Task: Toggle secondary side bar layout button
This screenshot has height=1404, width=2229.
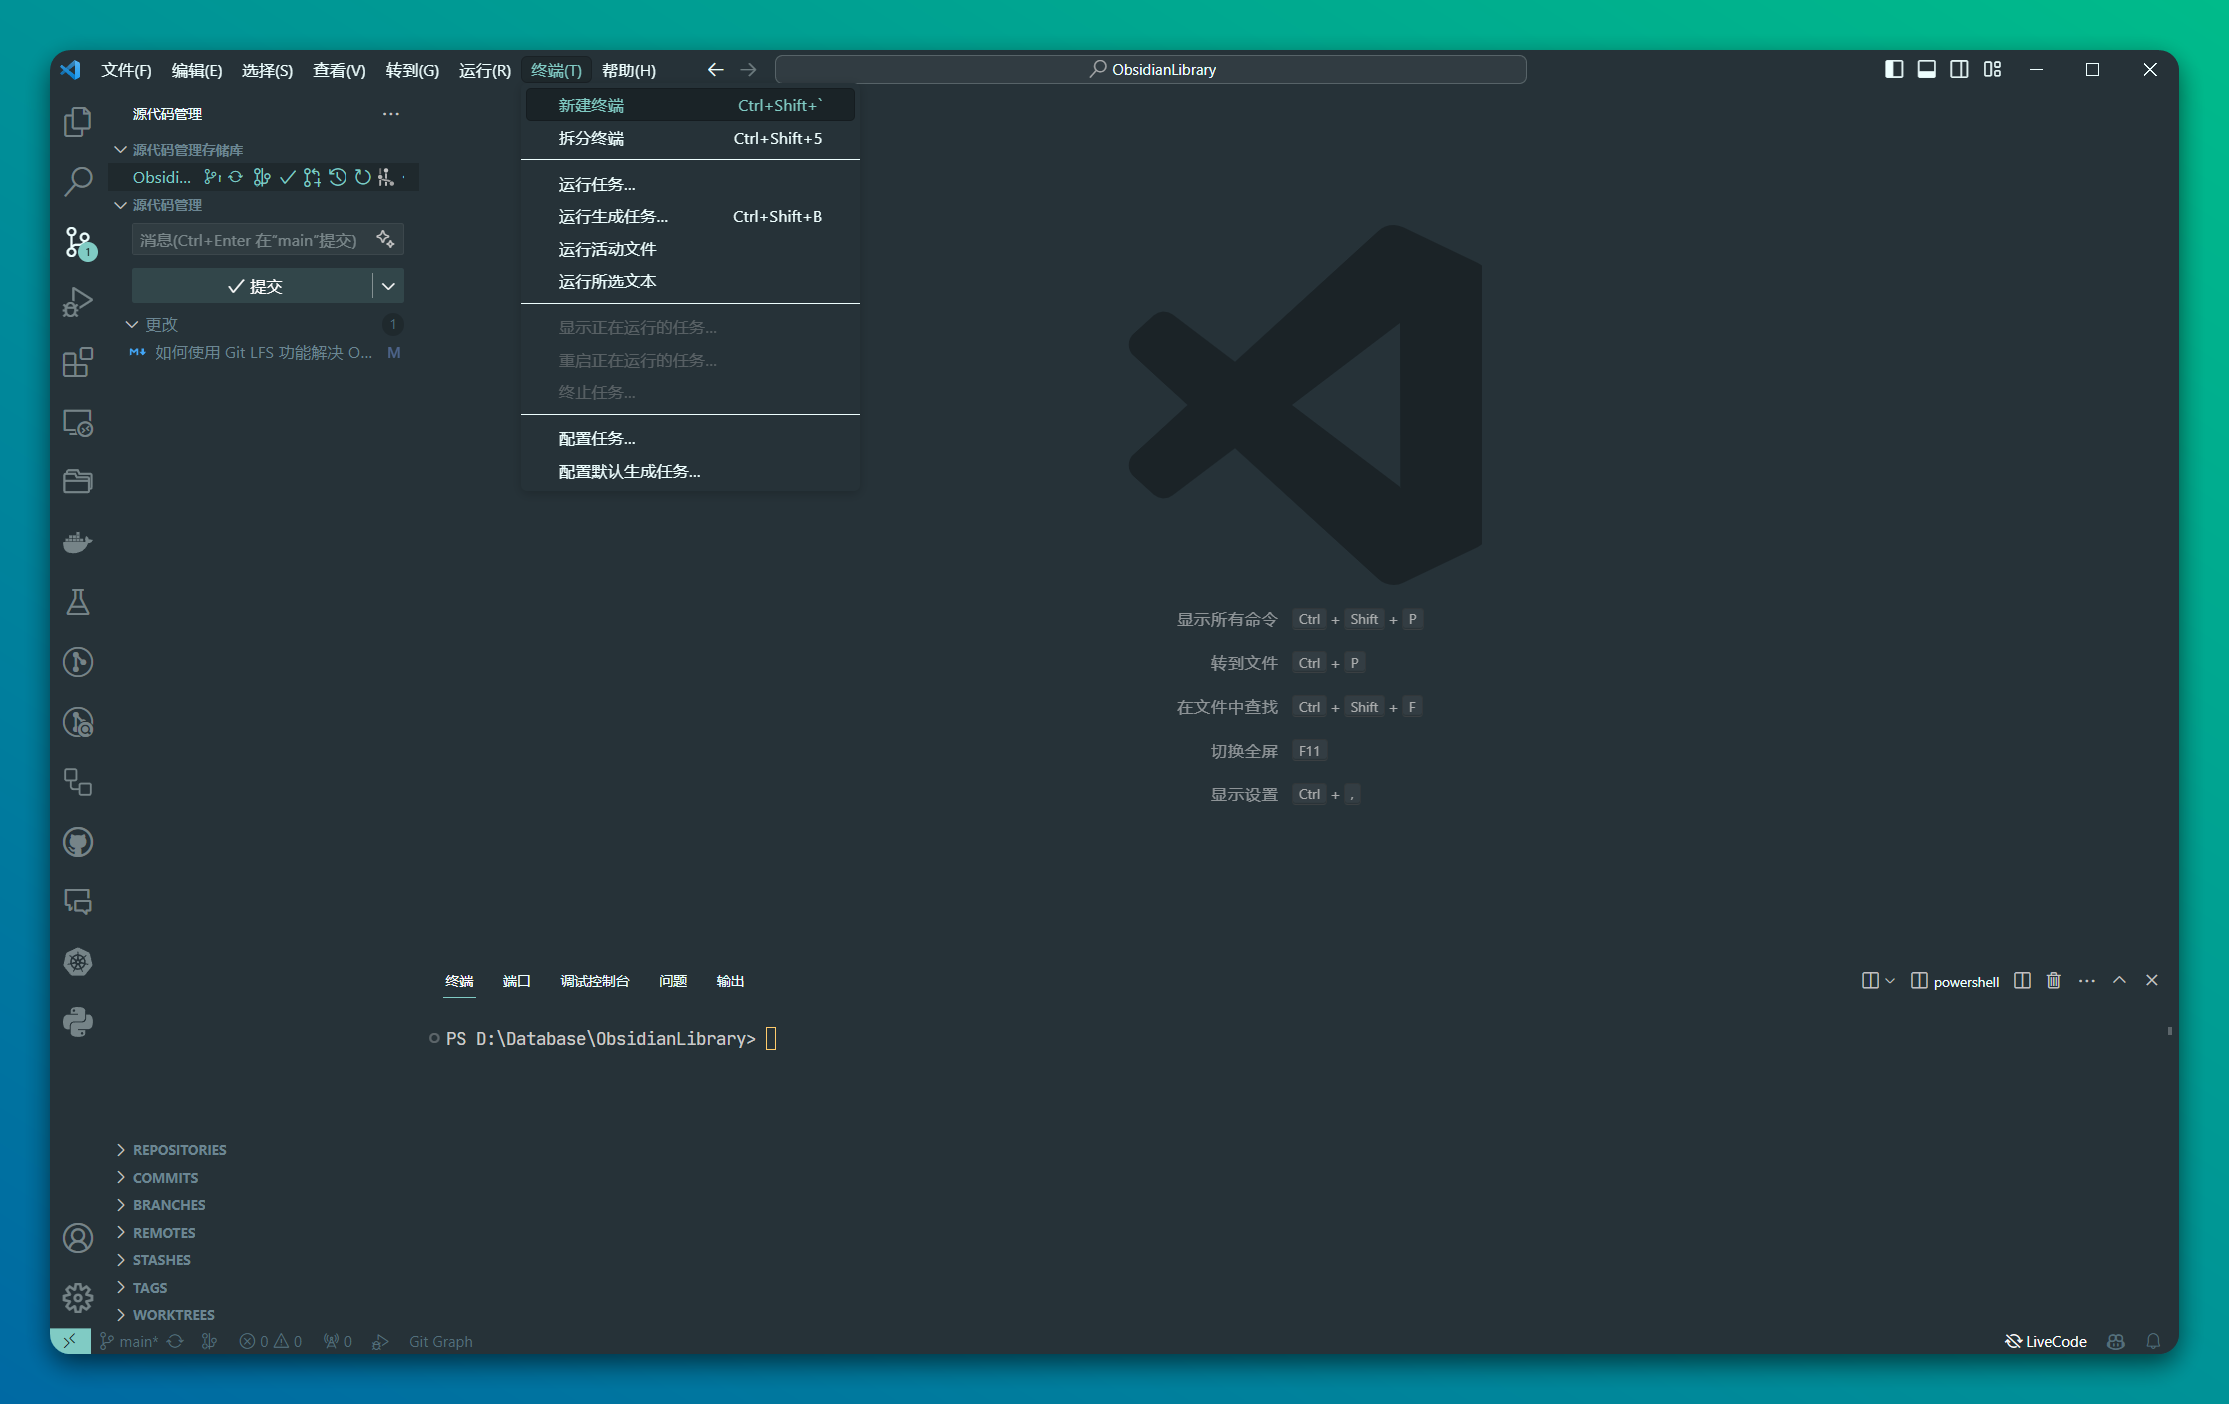Action: 1959,69
